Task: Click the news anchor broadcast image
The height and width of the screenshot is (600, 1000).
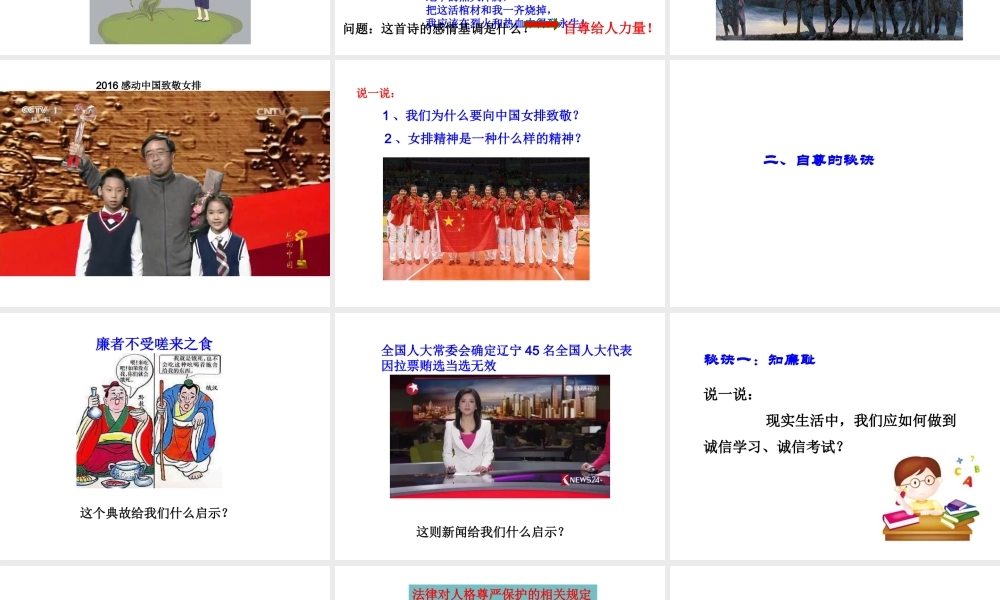Action: pyautogui.click(x=500, y=436)
